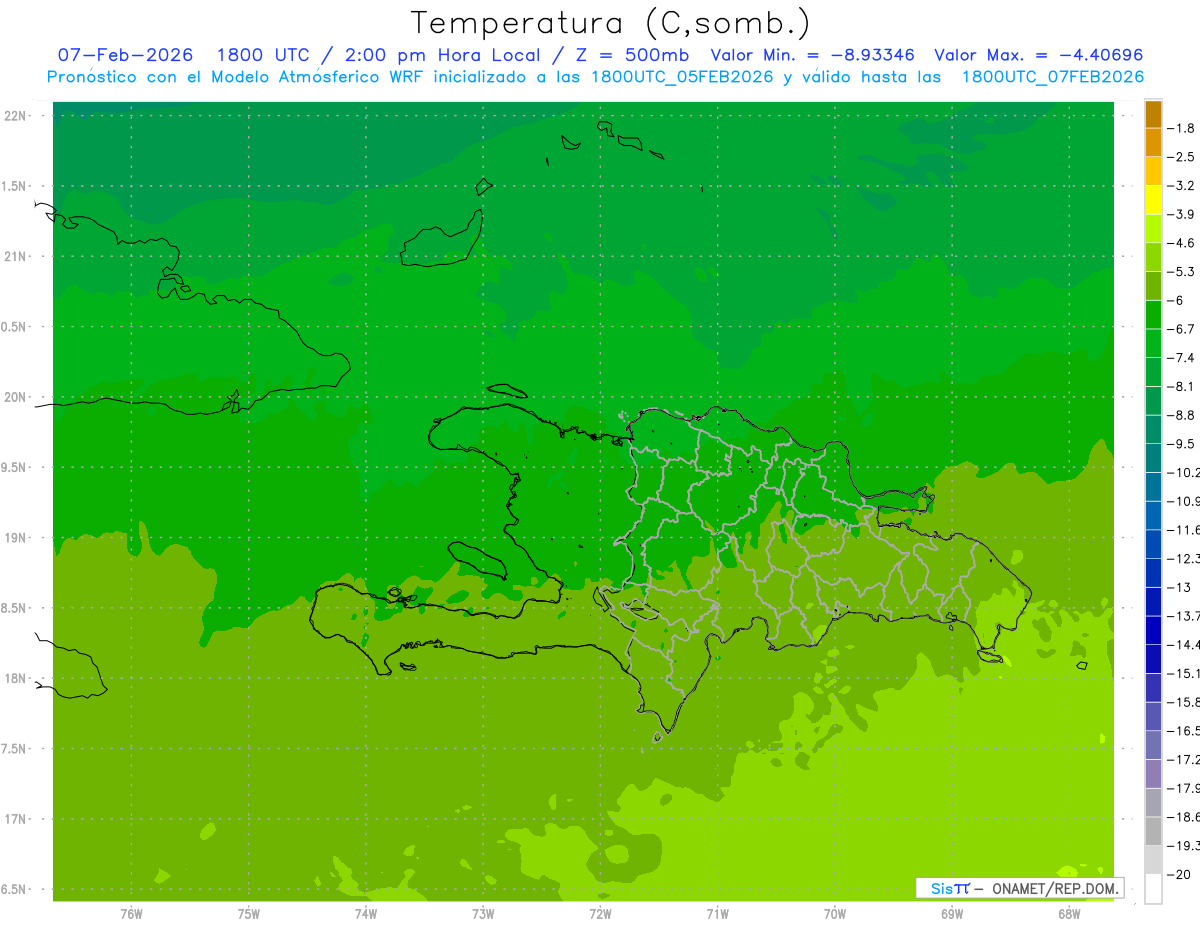Click the '-8.1' colorbar value
This screenshot has height=927, width=1200.
click(x=1182, y=386)
